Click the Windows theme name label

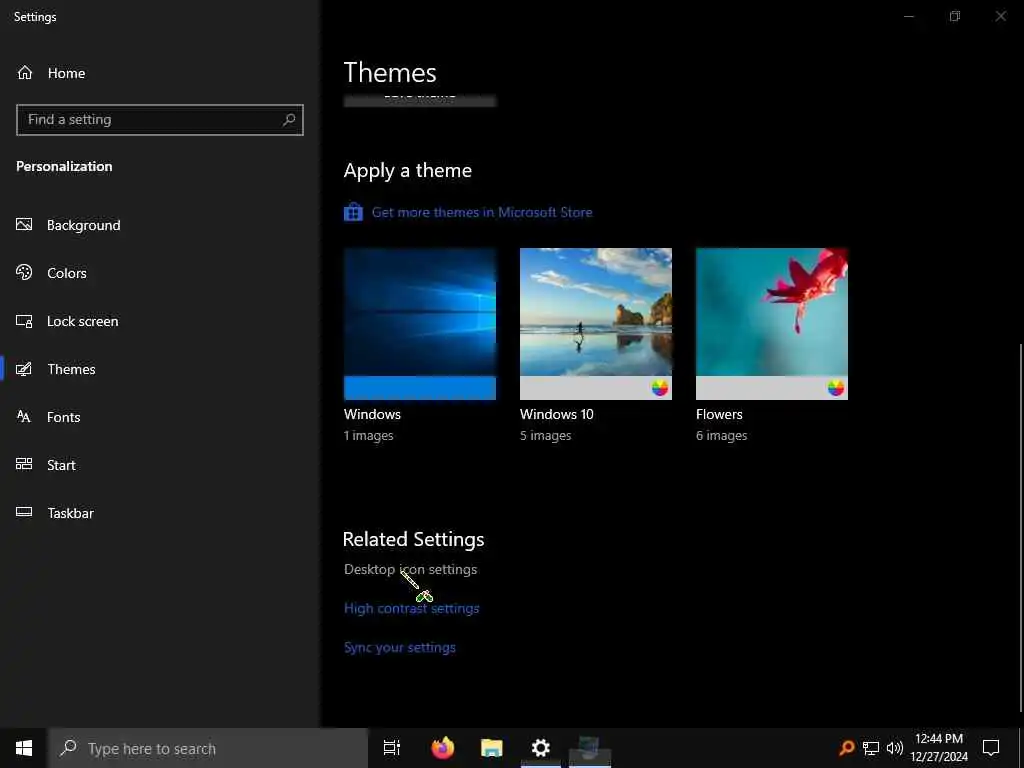point(372,414)
